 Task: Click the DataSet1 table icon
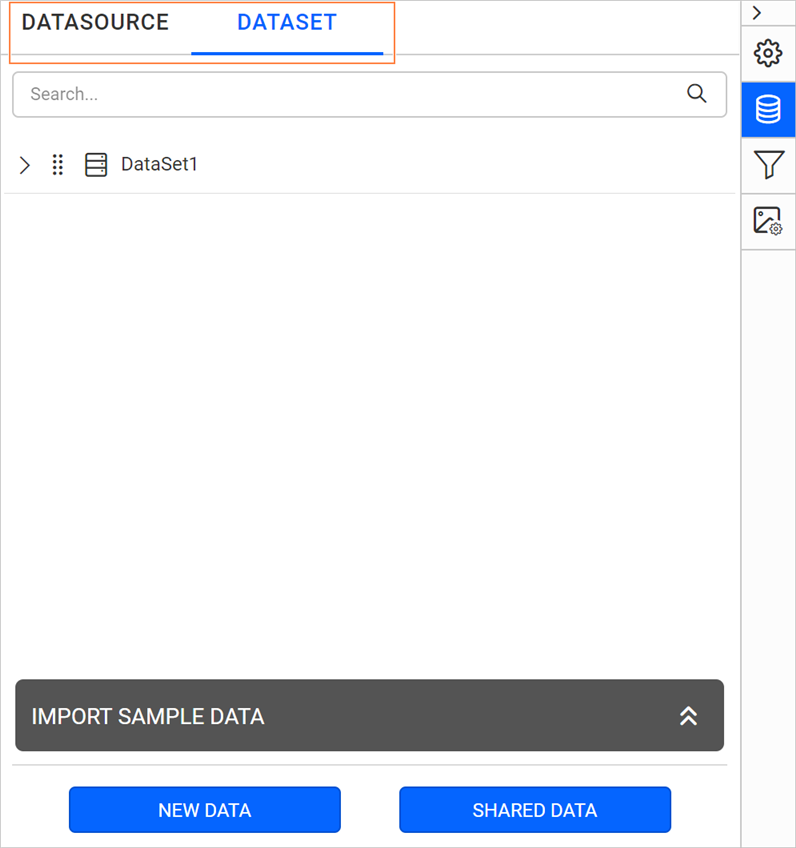96,164
